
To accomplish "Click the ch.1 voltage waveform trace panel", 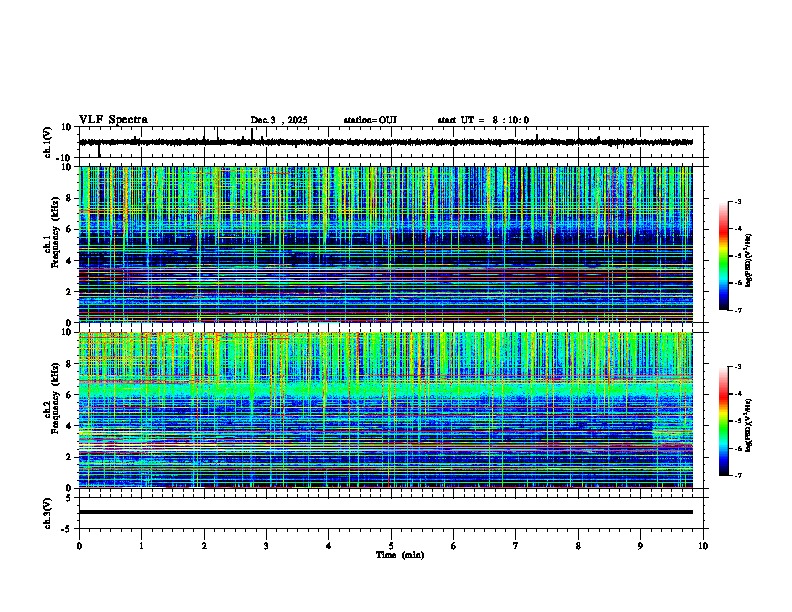I will coord(393,142).
